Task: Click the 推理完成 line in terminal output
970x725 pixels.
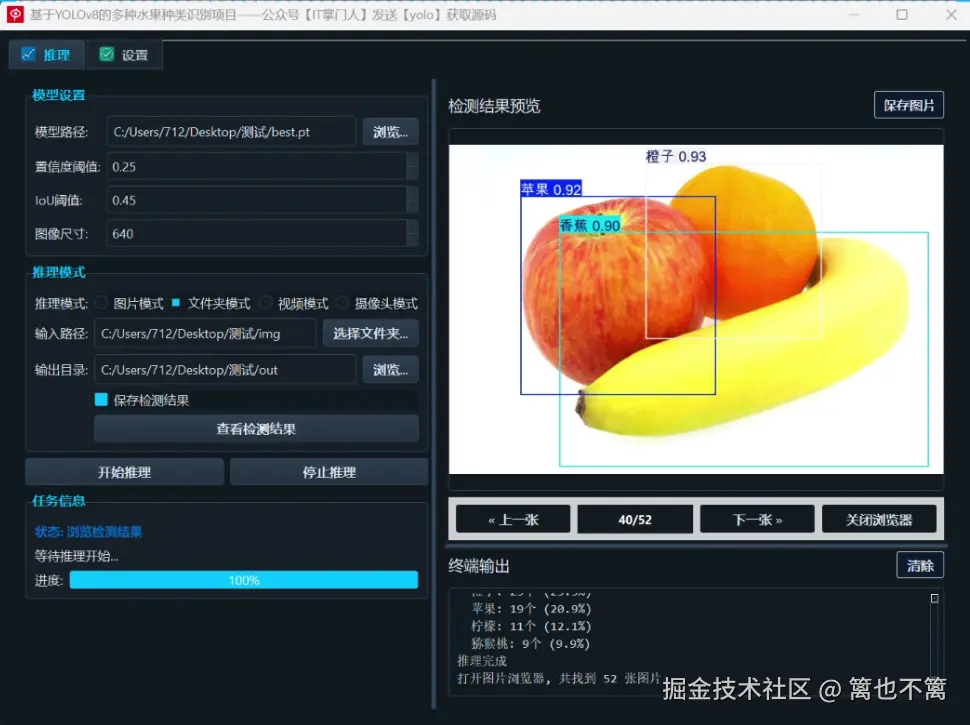Action: (482, 661)
